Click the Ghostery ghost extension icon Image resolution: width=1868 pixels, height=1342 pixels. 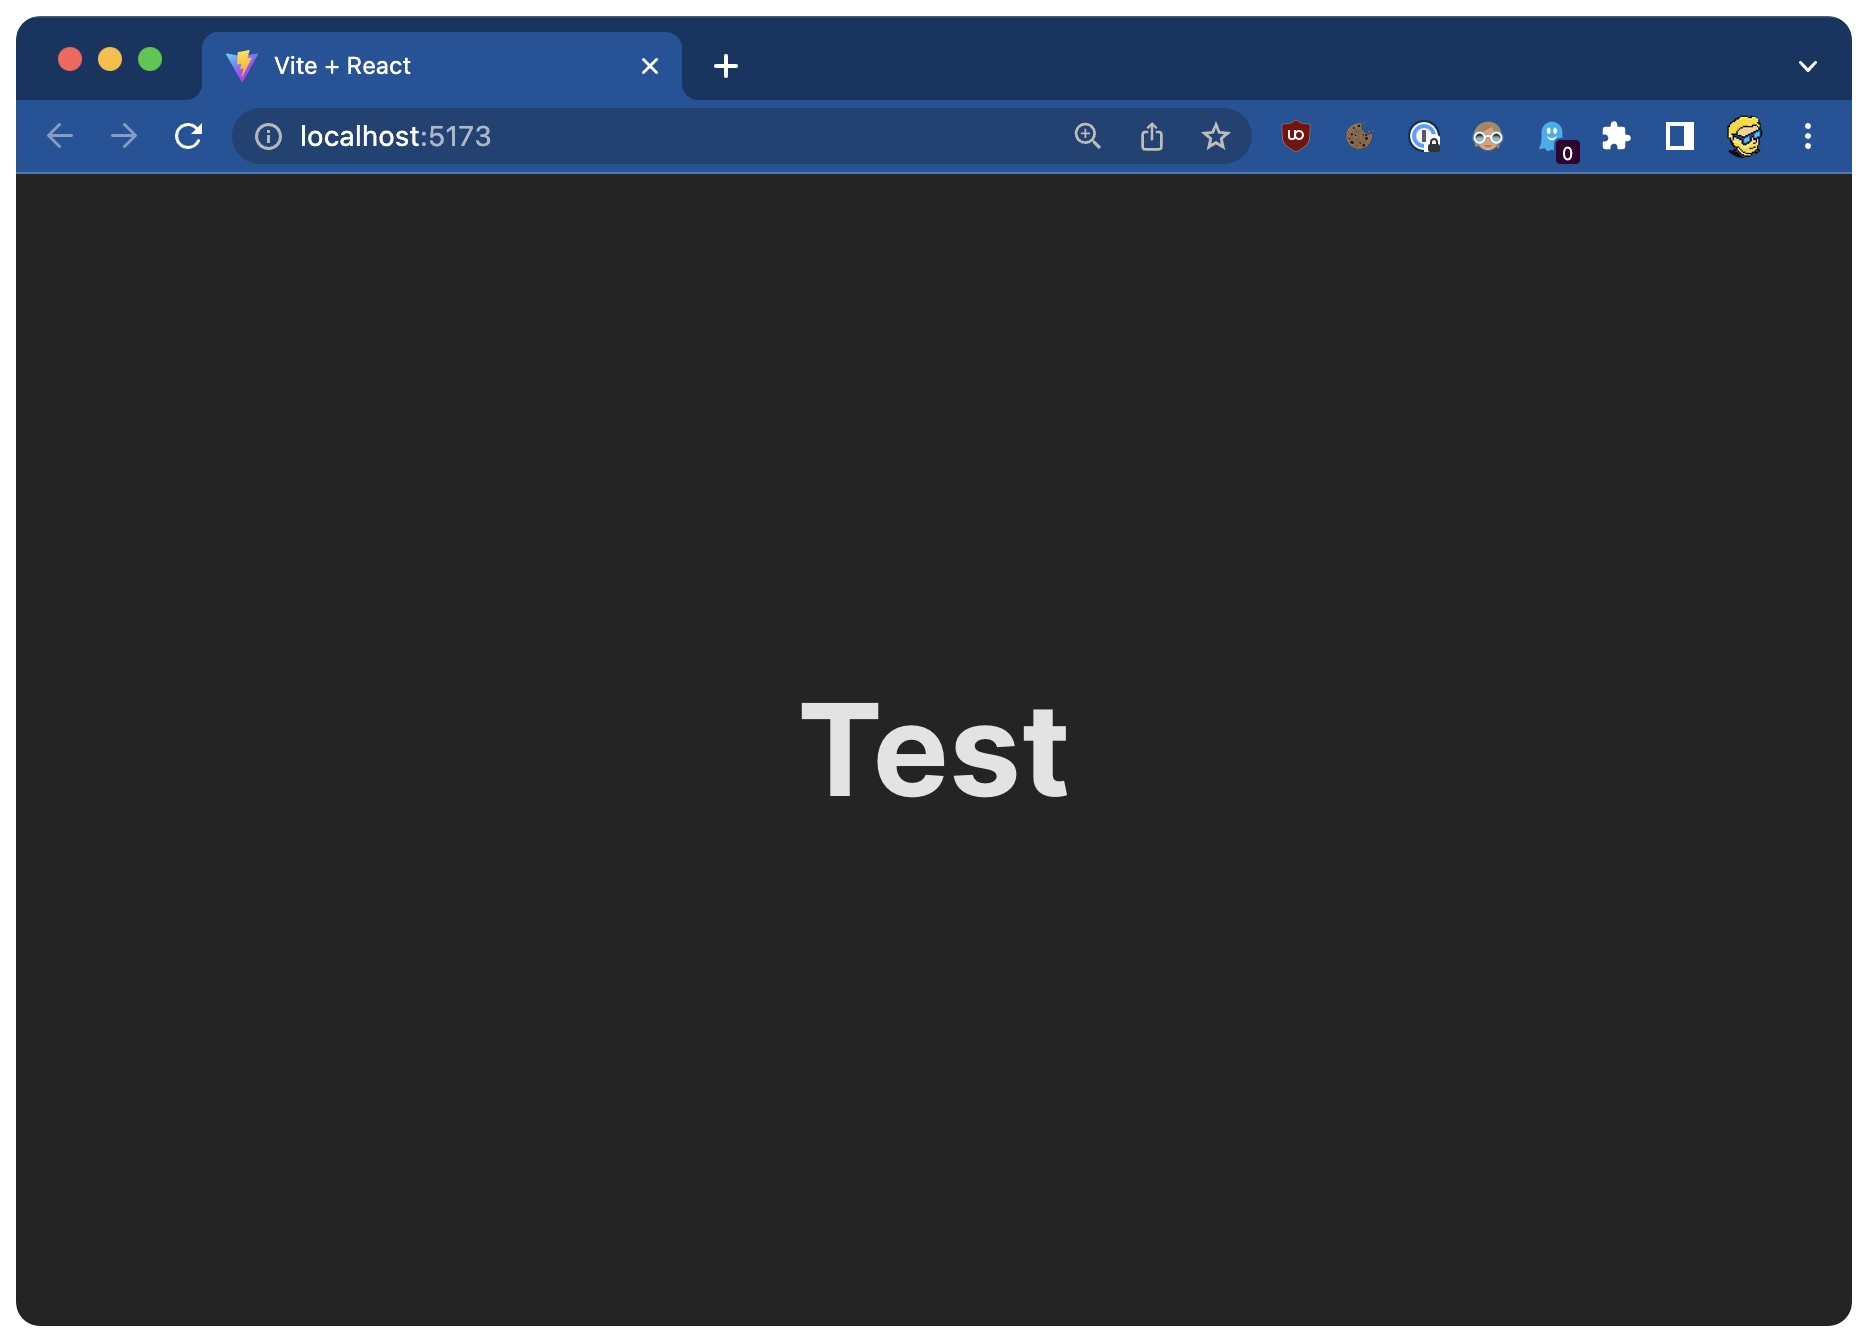(x=1552, y=136)
